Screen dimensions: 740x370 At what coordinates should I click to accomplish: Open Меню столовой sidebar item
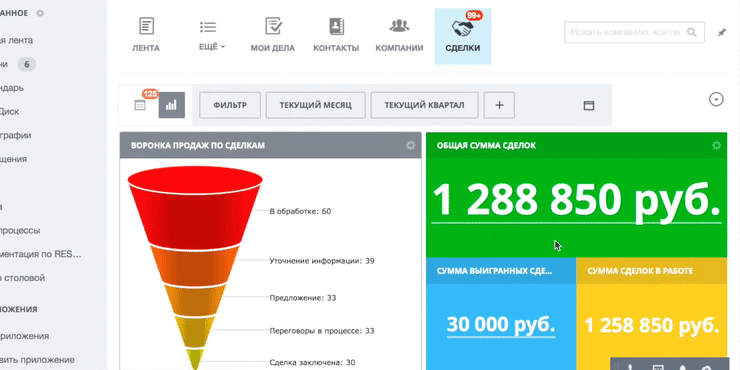[23, 278]
